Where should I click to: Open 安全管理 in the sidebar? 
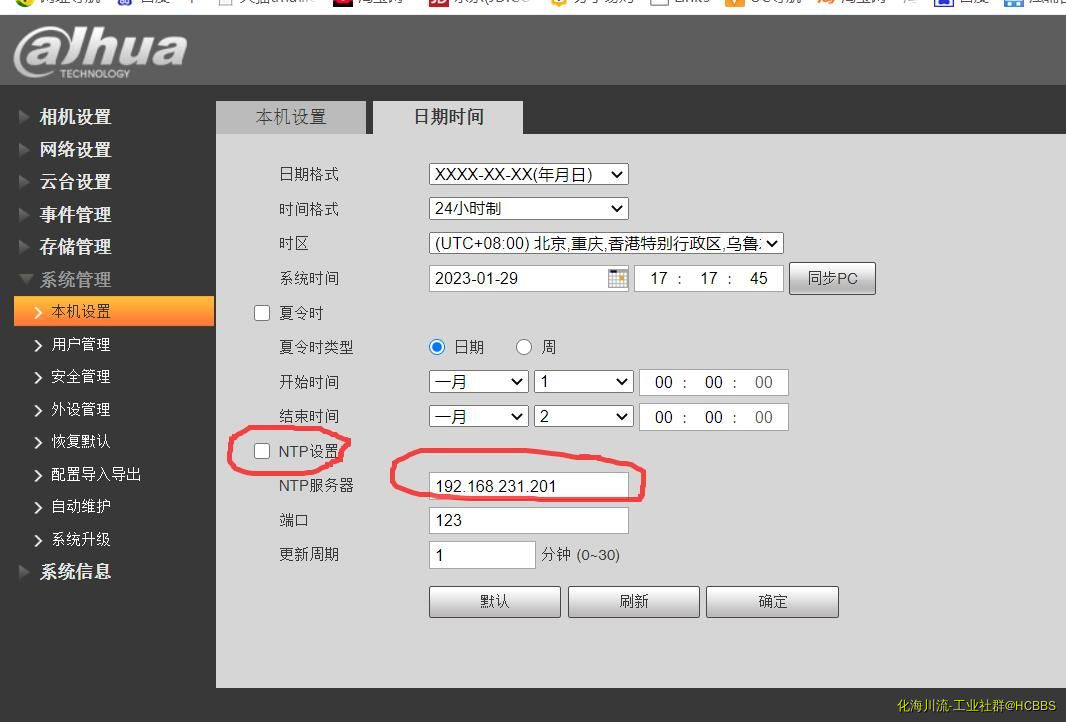(x=80, y=377)
